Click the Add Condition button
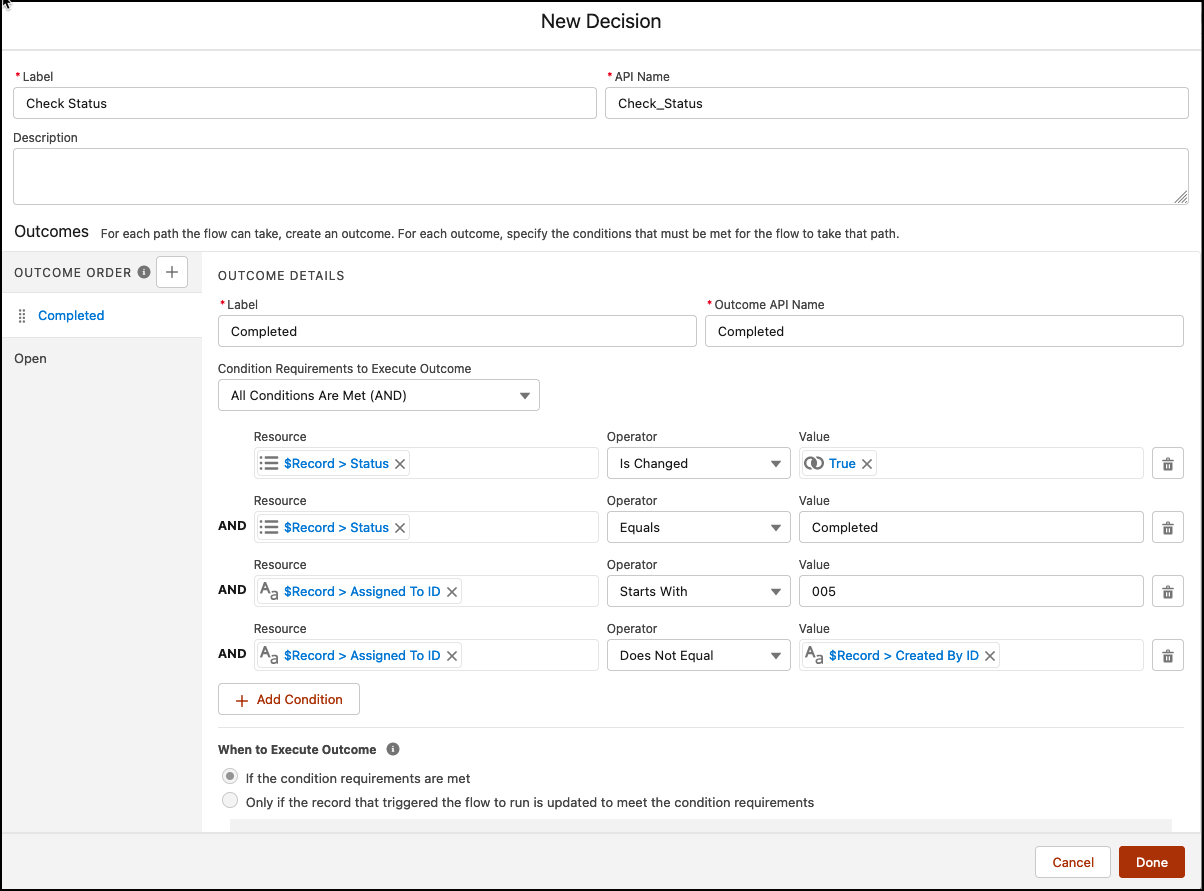 [288, 699]
